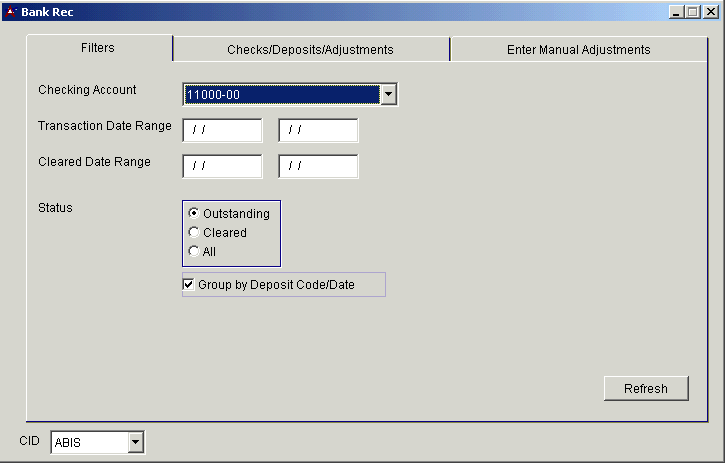Maximize the Bank Rec window

tap(693, 12)
